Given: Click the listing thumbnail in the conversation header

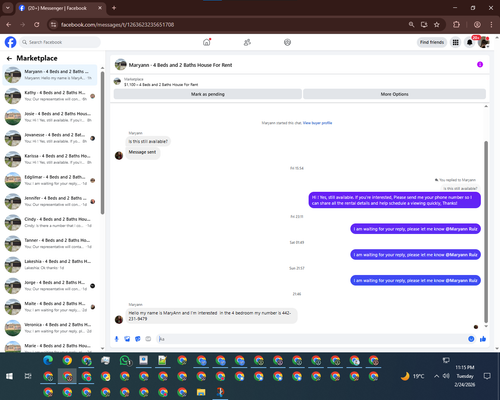Looking at the screenshot, I should tap(120, 65).
